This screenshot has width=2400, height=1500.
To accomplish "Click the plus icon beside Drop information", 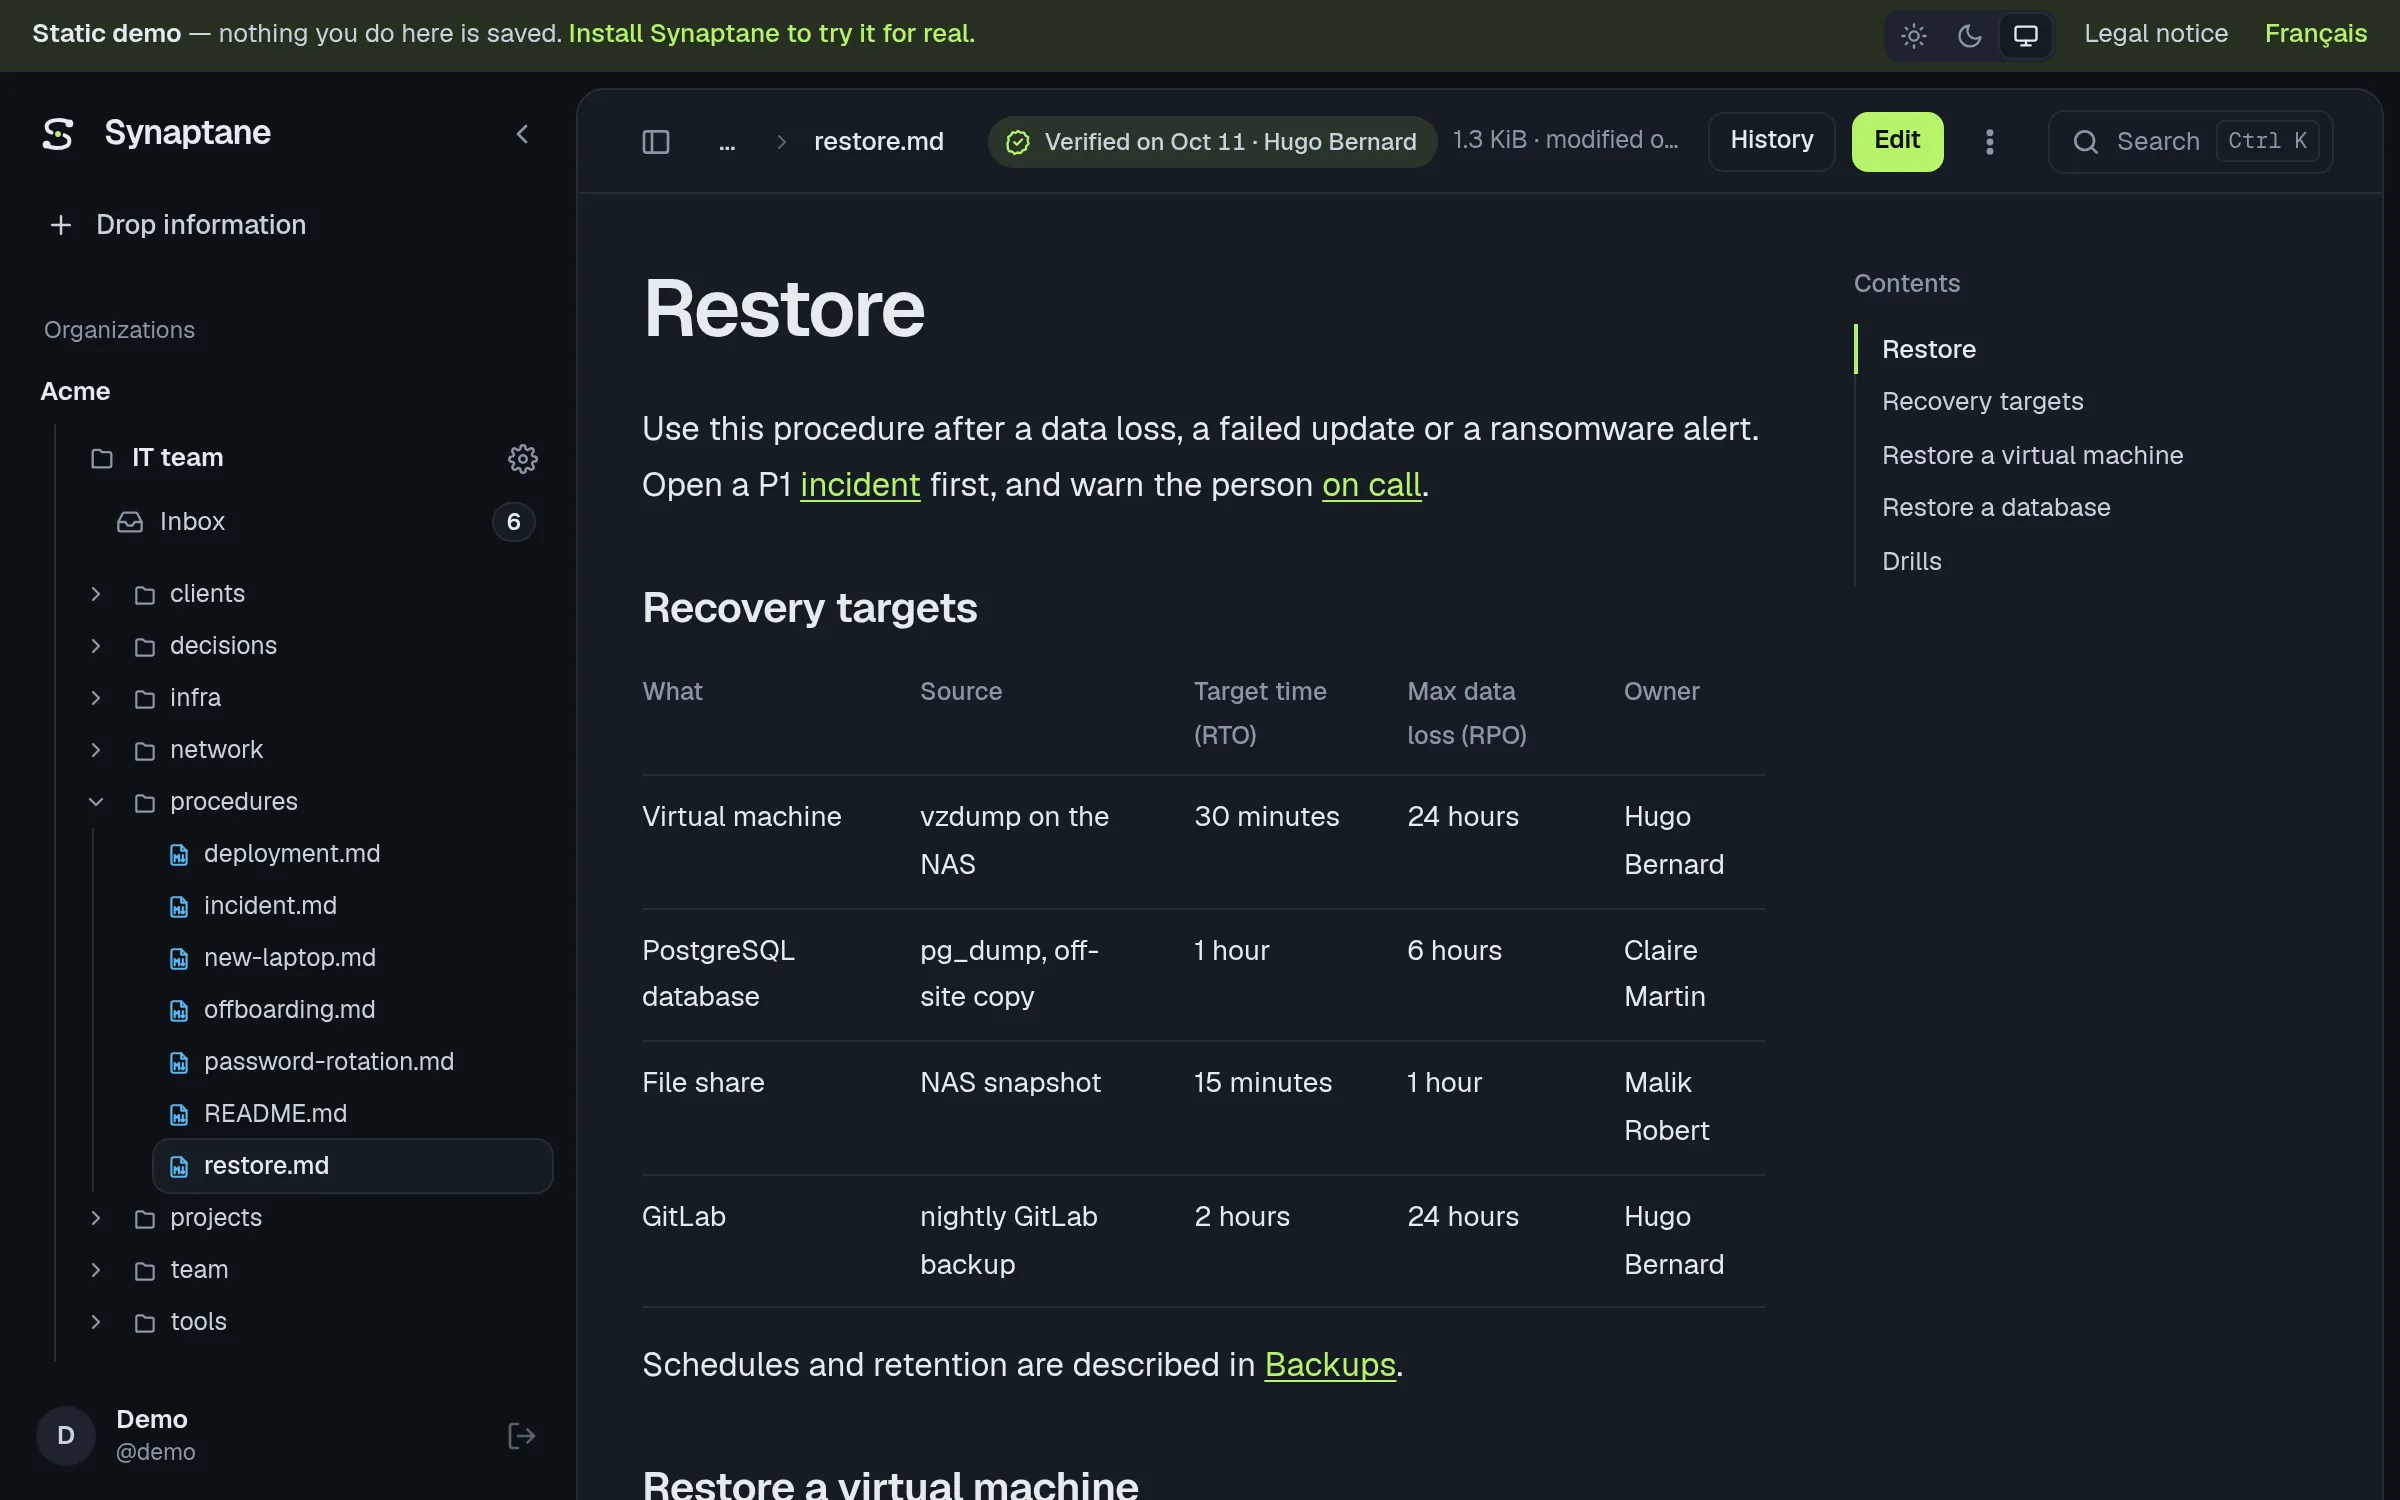I will coord(61,225).
